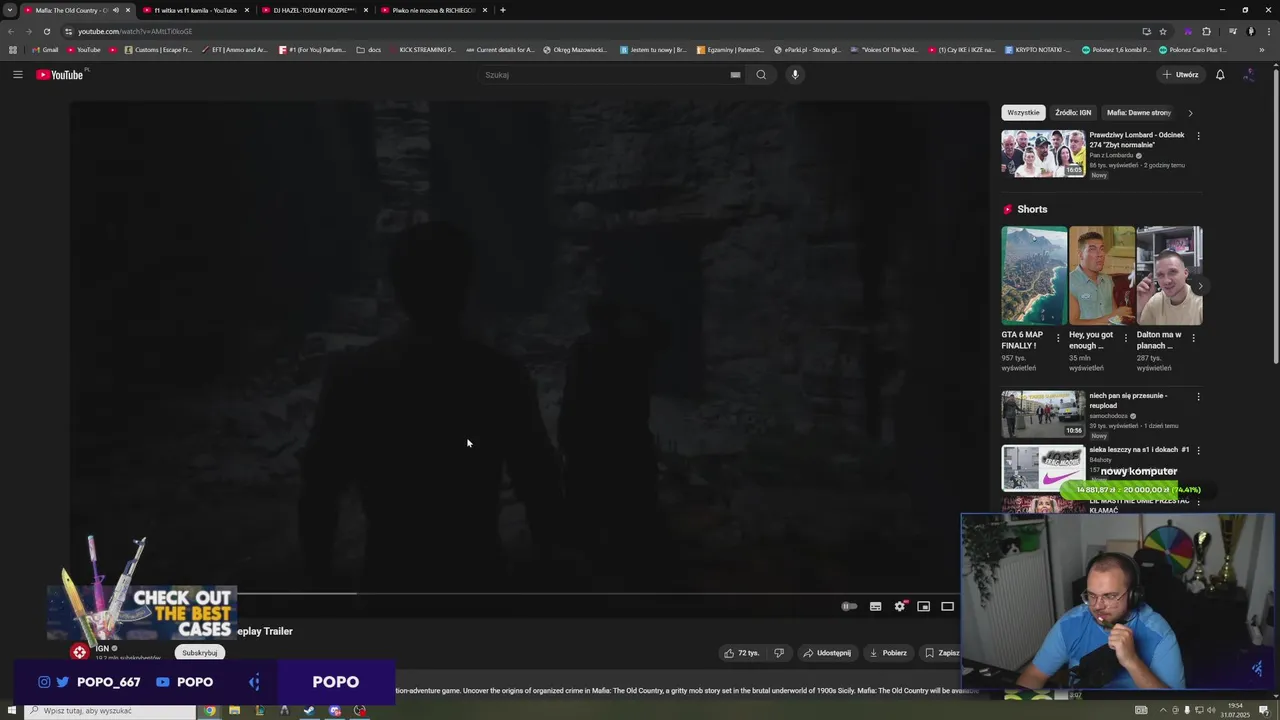
Task: Open options for the Dalton ma short
Action: tap(1193, 338)
